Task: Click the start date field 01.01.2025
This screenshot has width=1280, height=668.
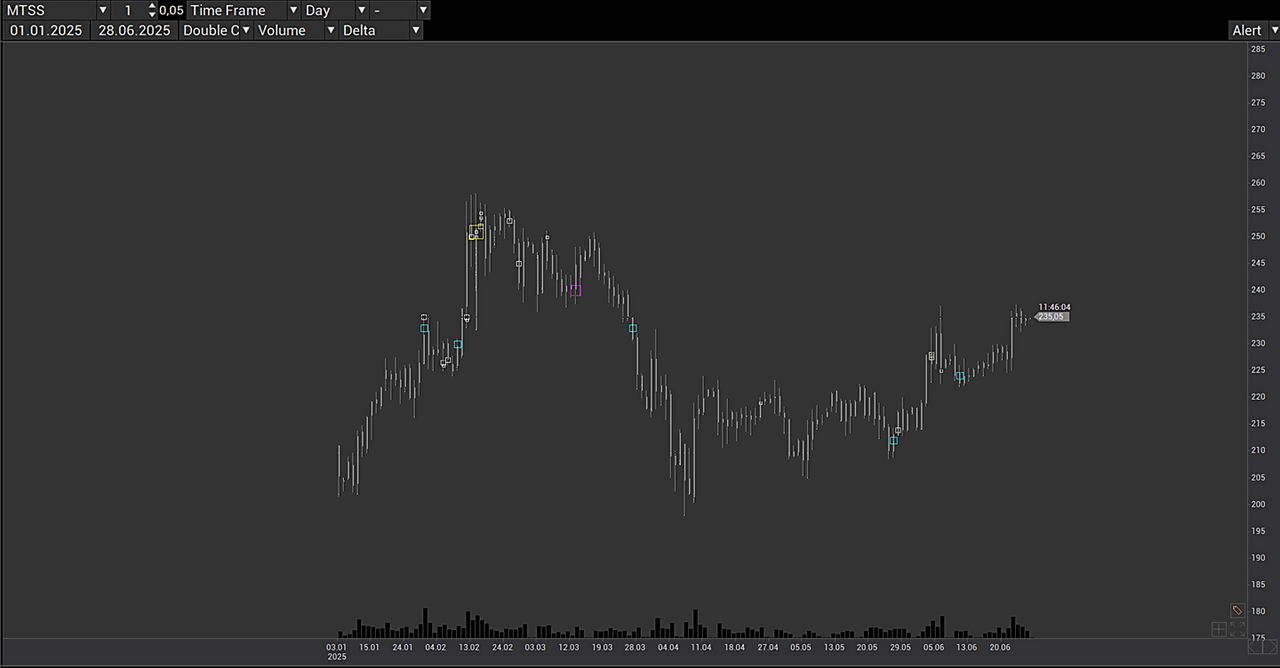Action: 46,30
